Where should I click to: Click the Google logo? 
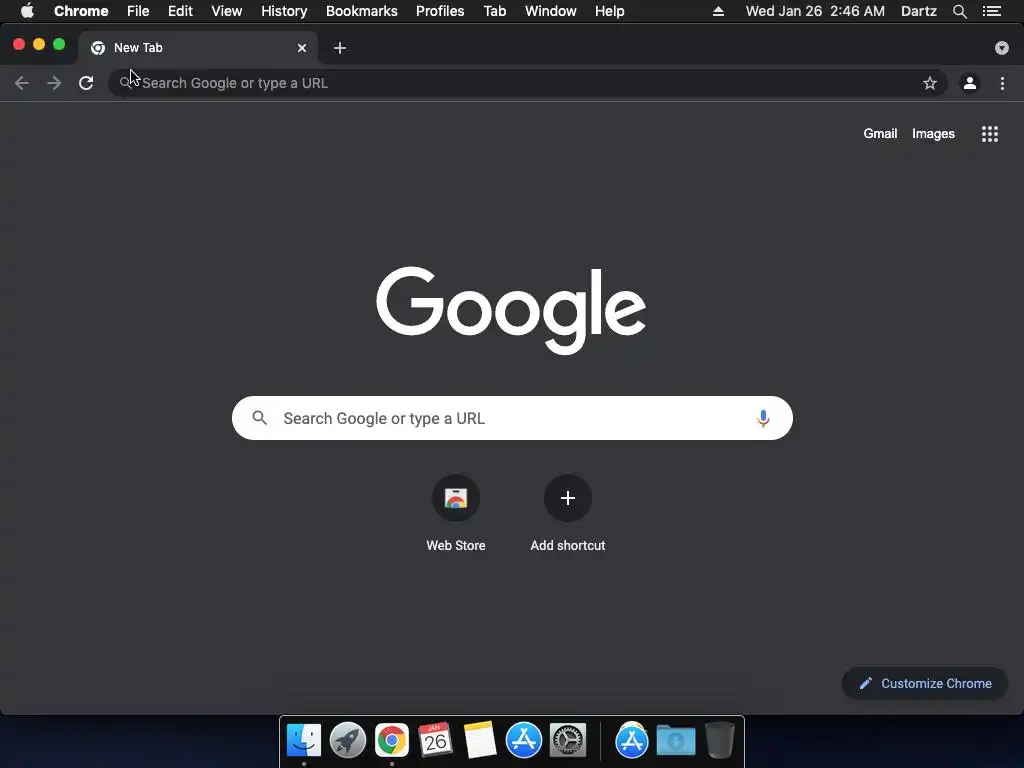click(x=511, y=310)
